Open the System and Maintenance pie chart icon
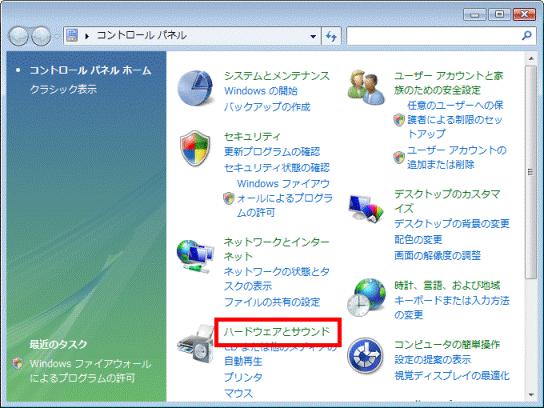 195,88
